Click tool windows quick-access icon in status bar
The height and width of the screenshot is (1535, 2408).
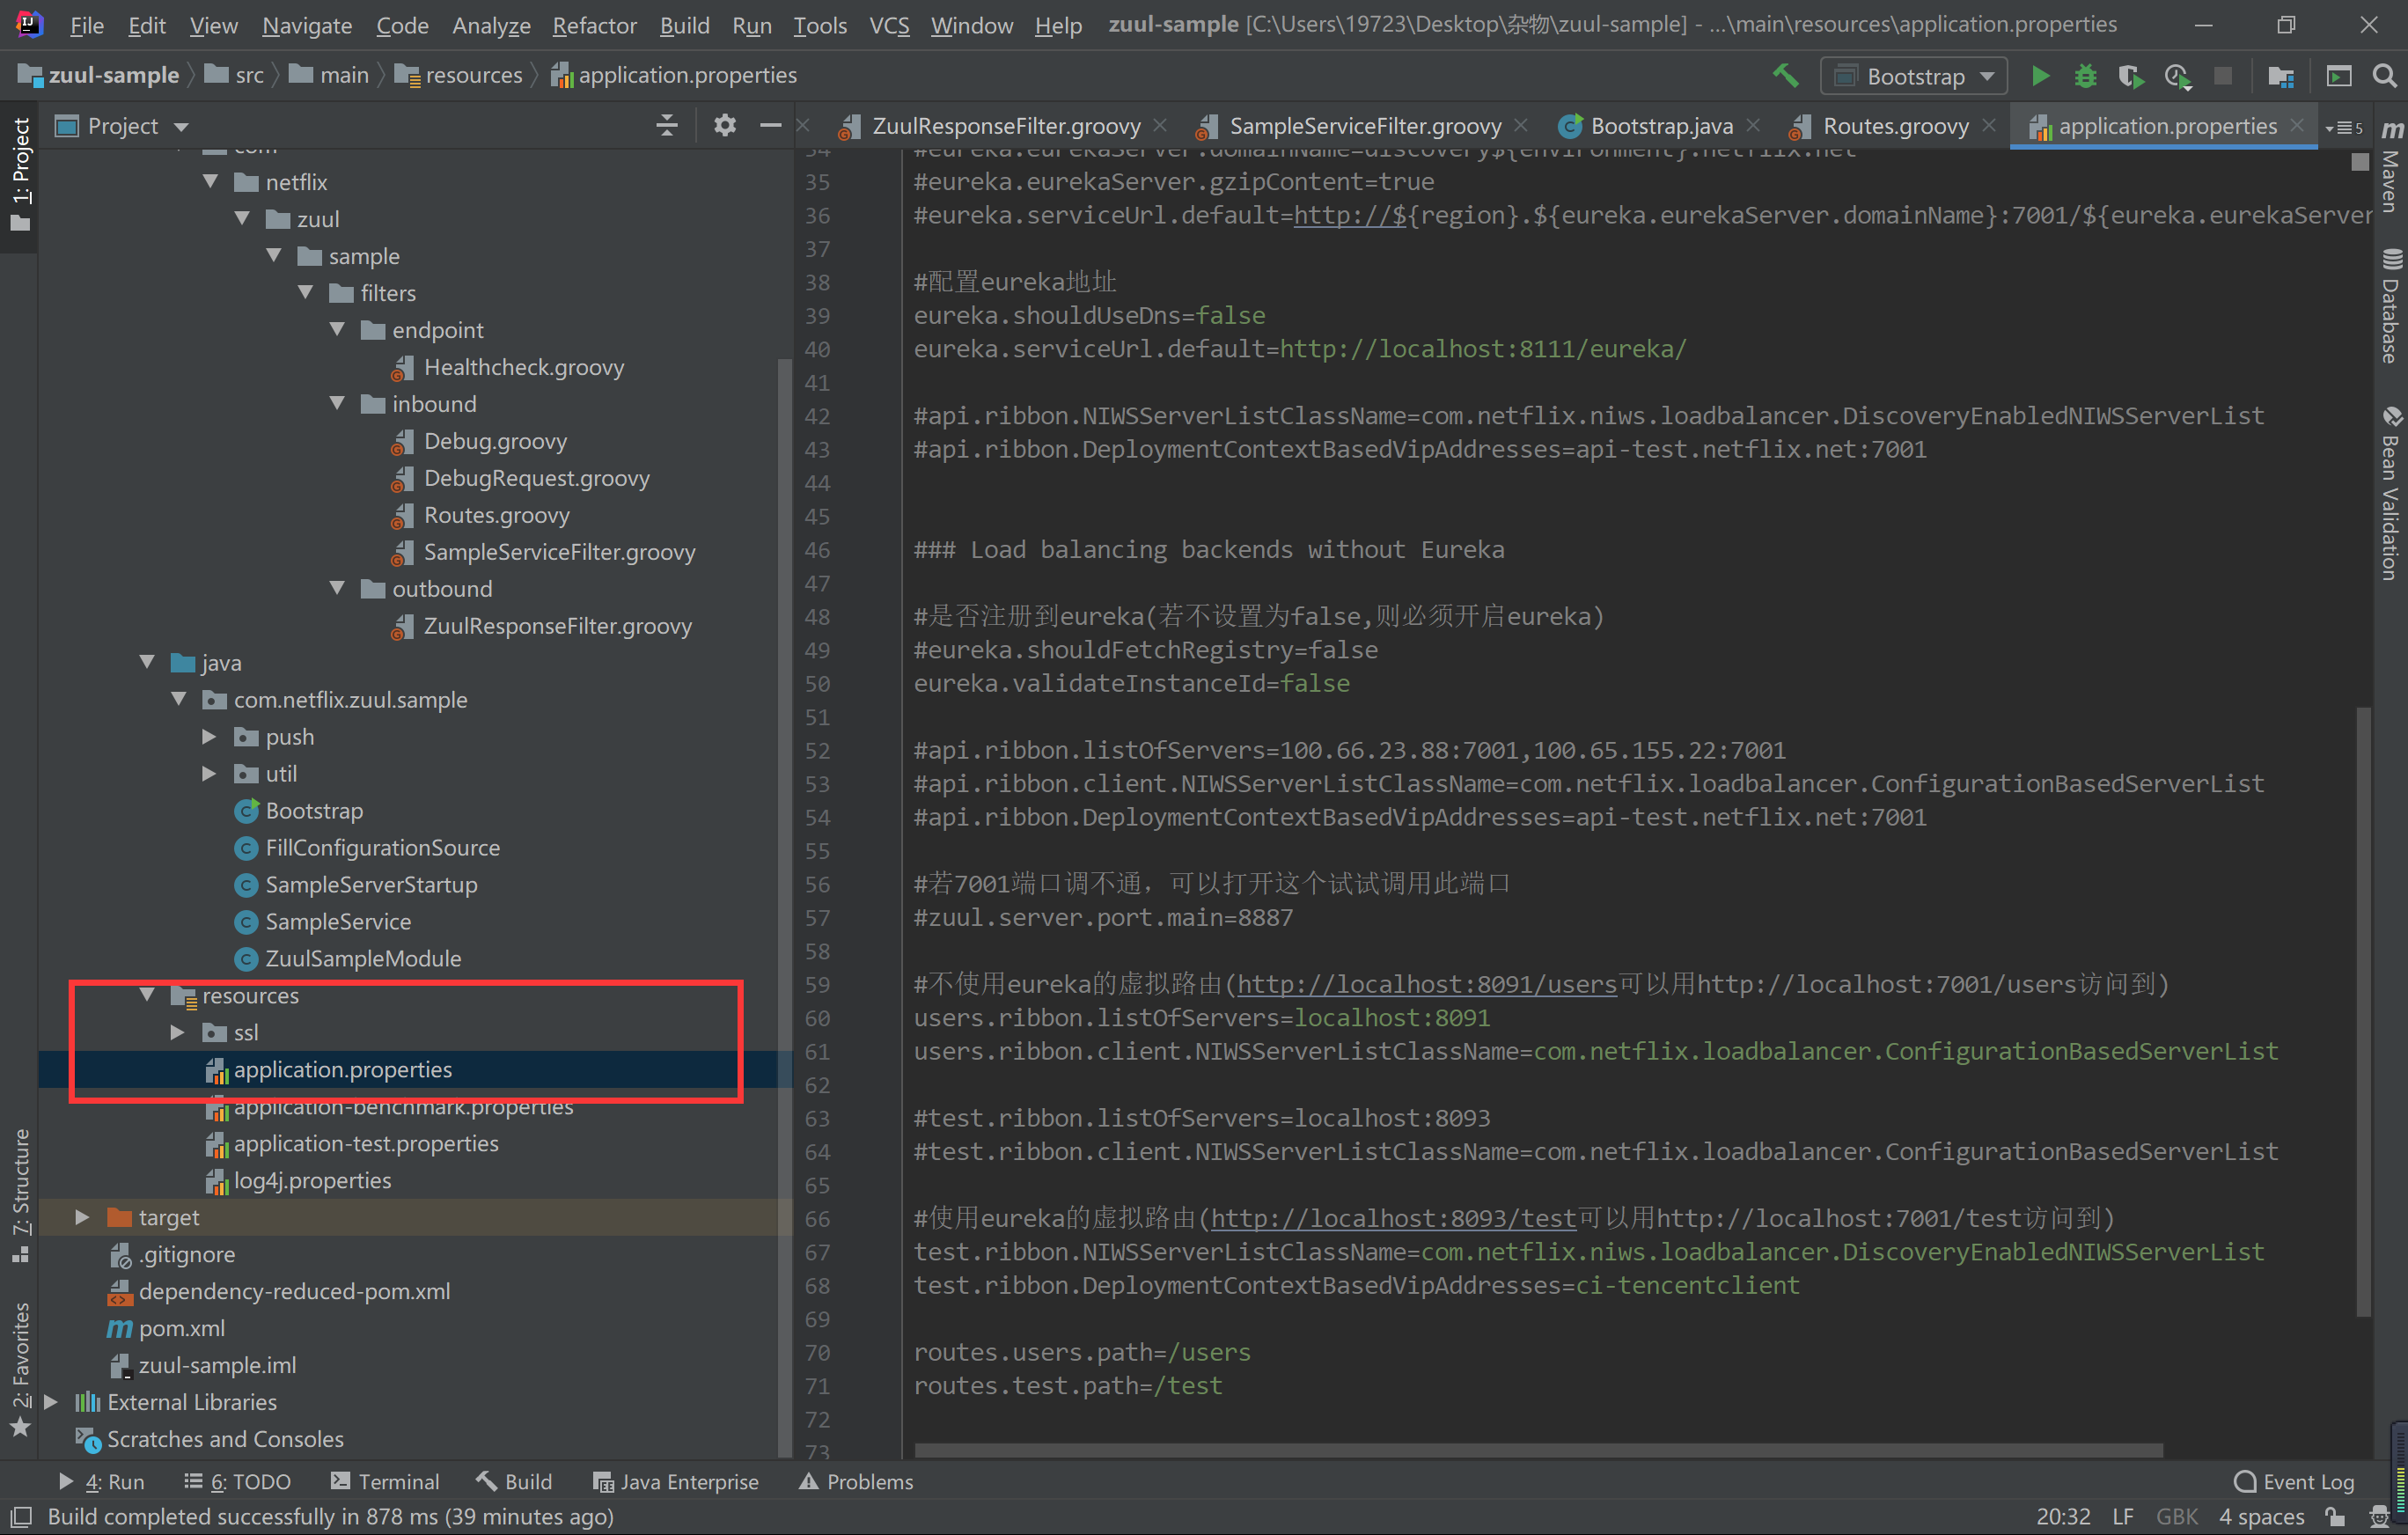[21, 1516]
